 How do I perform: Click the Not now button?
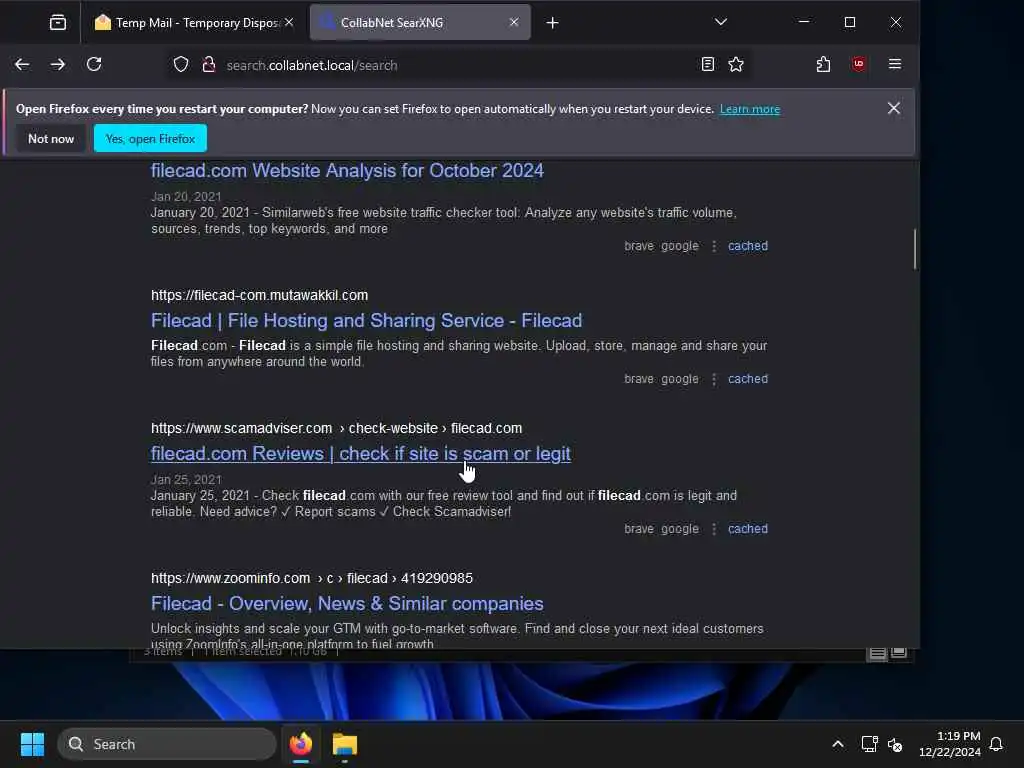[51, 138]
